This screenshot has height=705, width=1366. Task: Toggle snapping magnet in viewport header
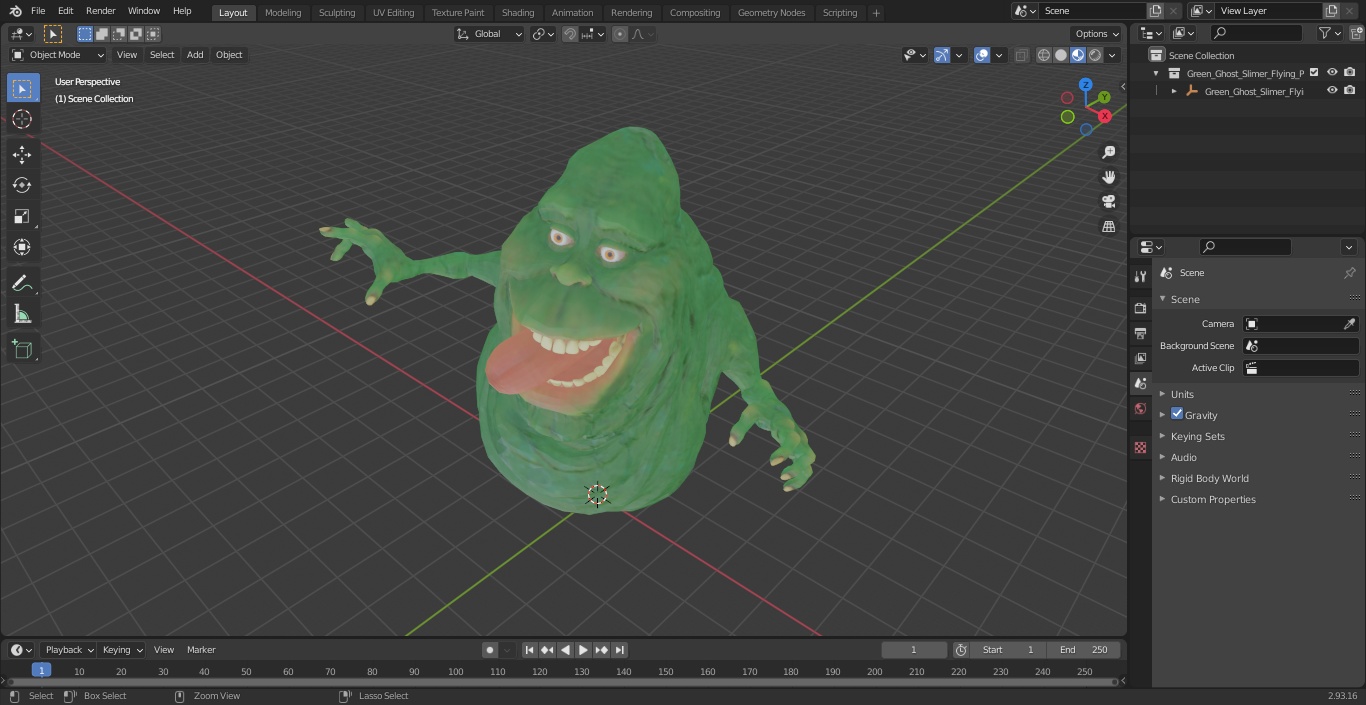tap(569, 34)
